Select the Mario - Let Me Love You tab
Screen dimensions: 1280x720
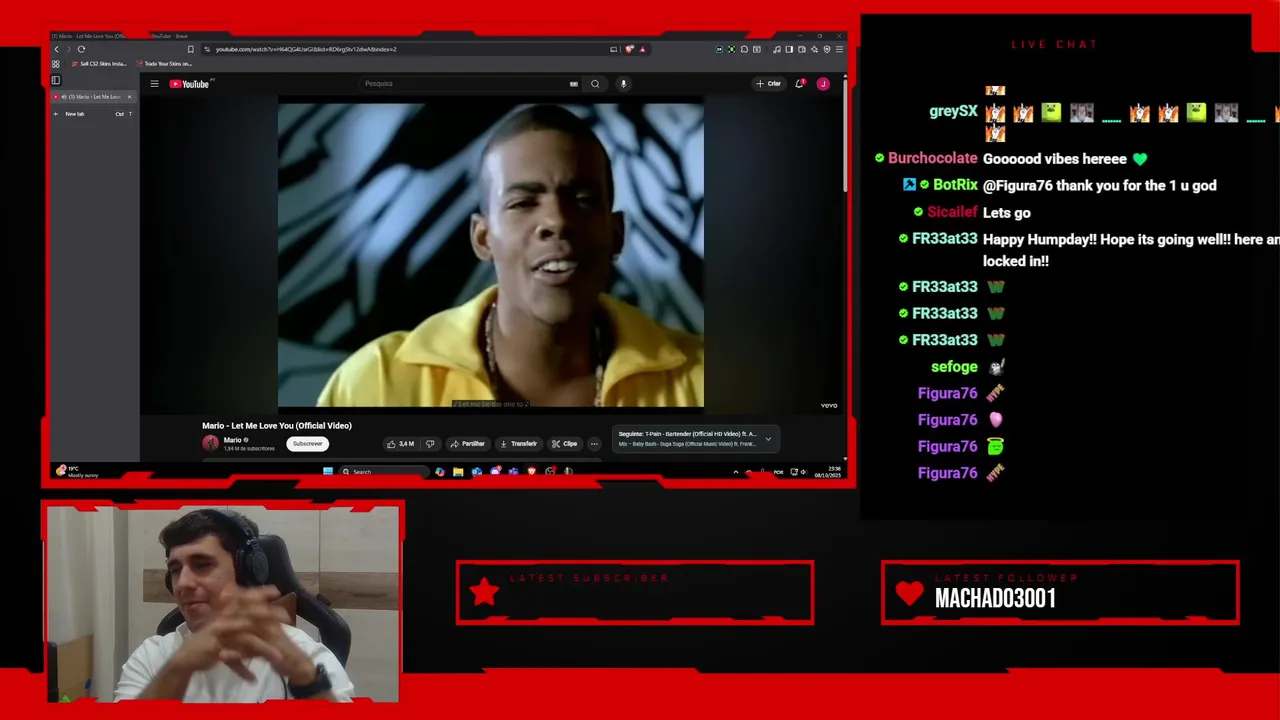(x=92, y=97)
